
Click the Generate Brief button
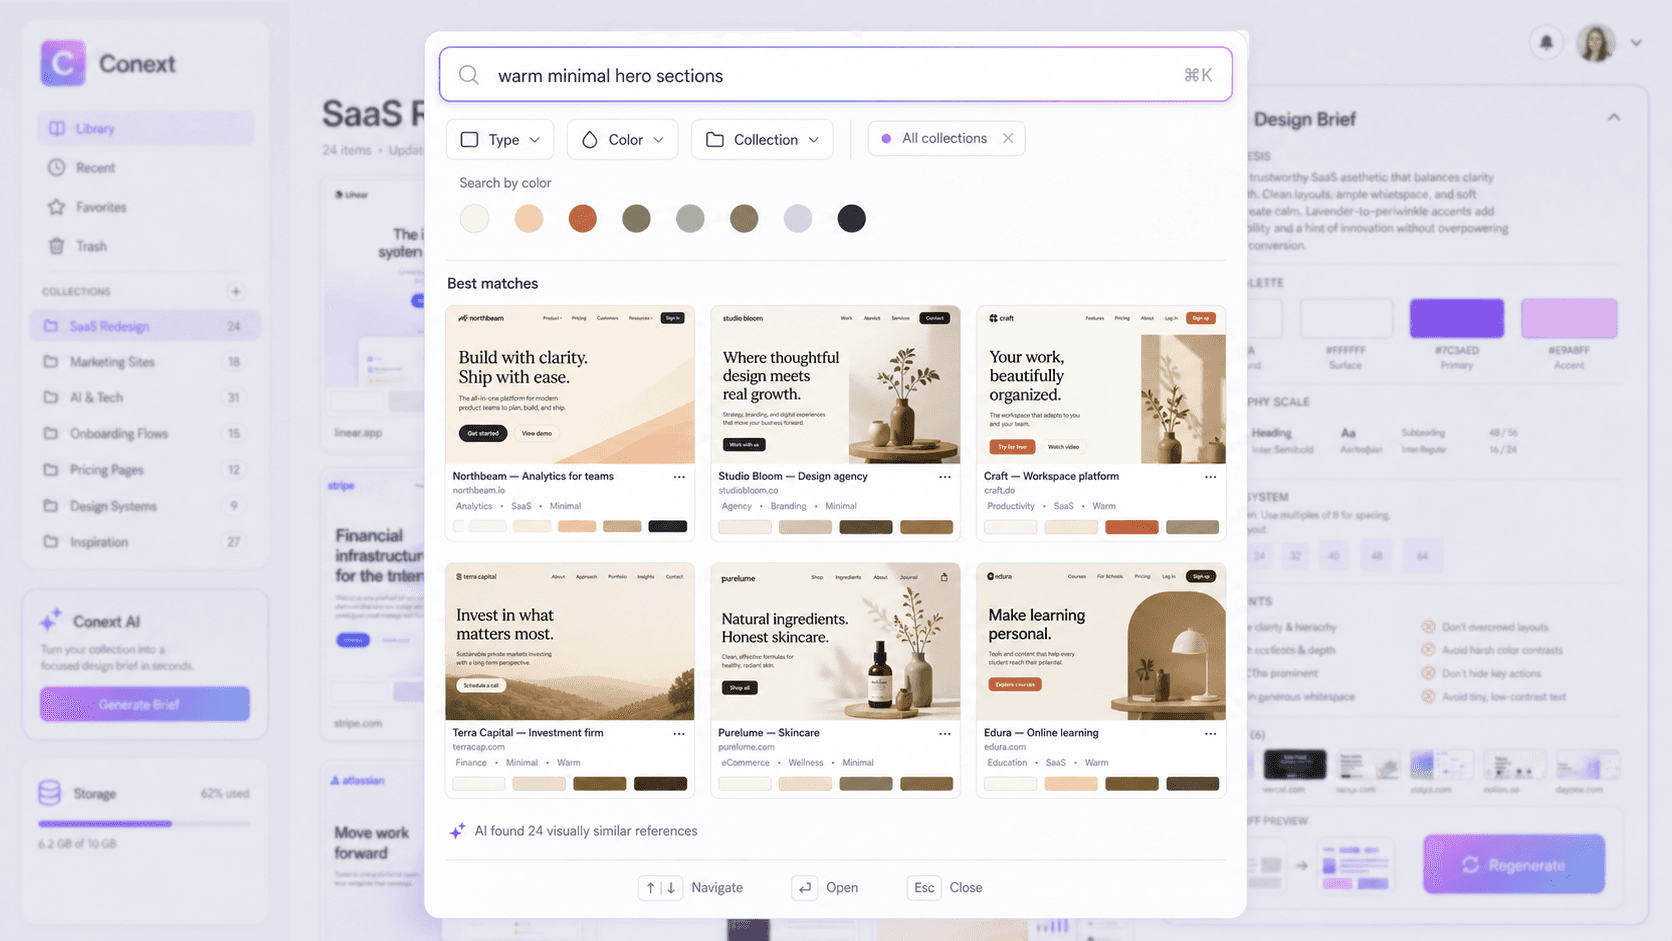click(x=145, y=704)
